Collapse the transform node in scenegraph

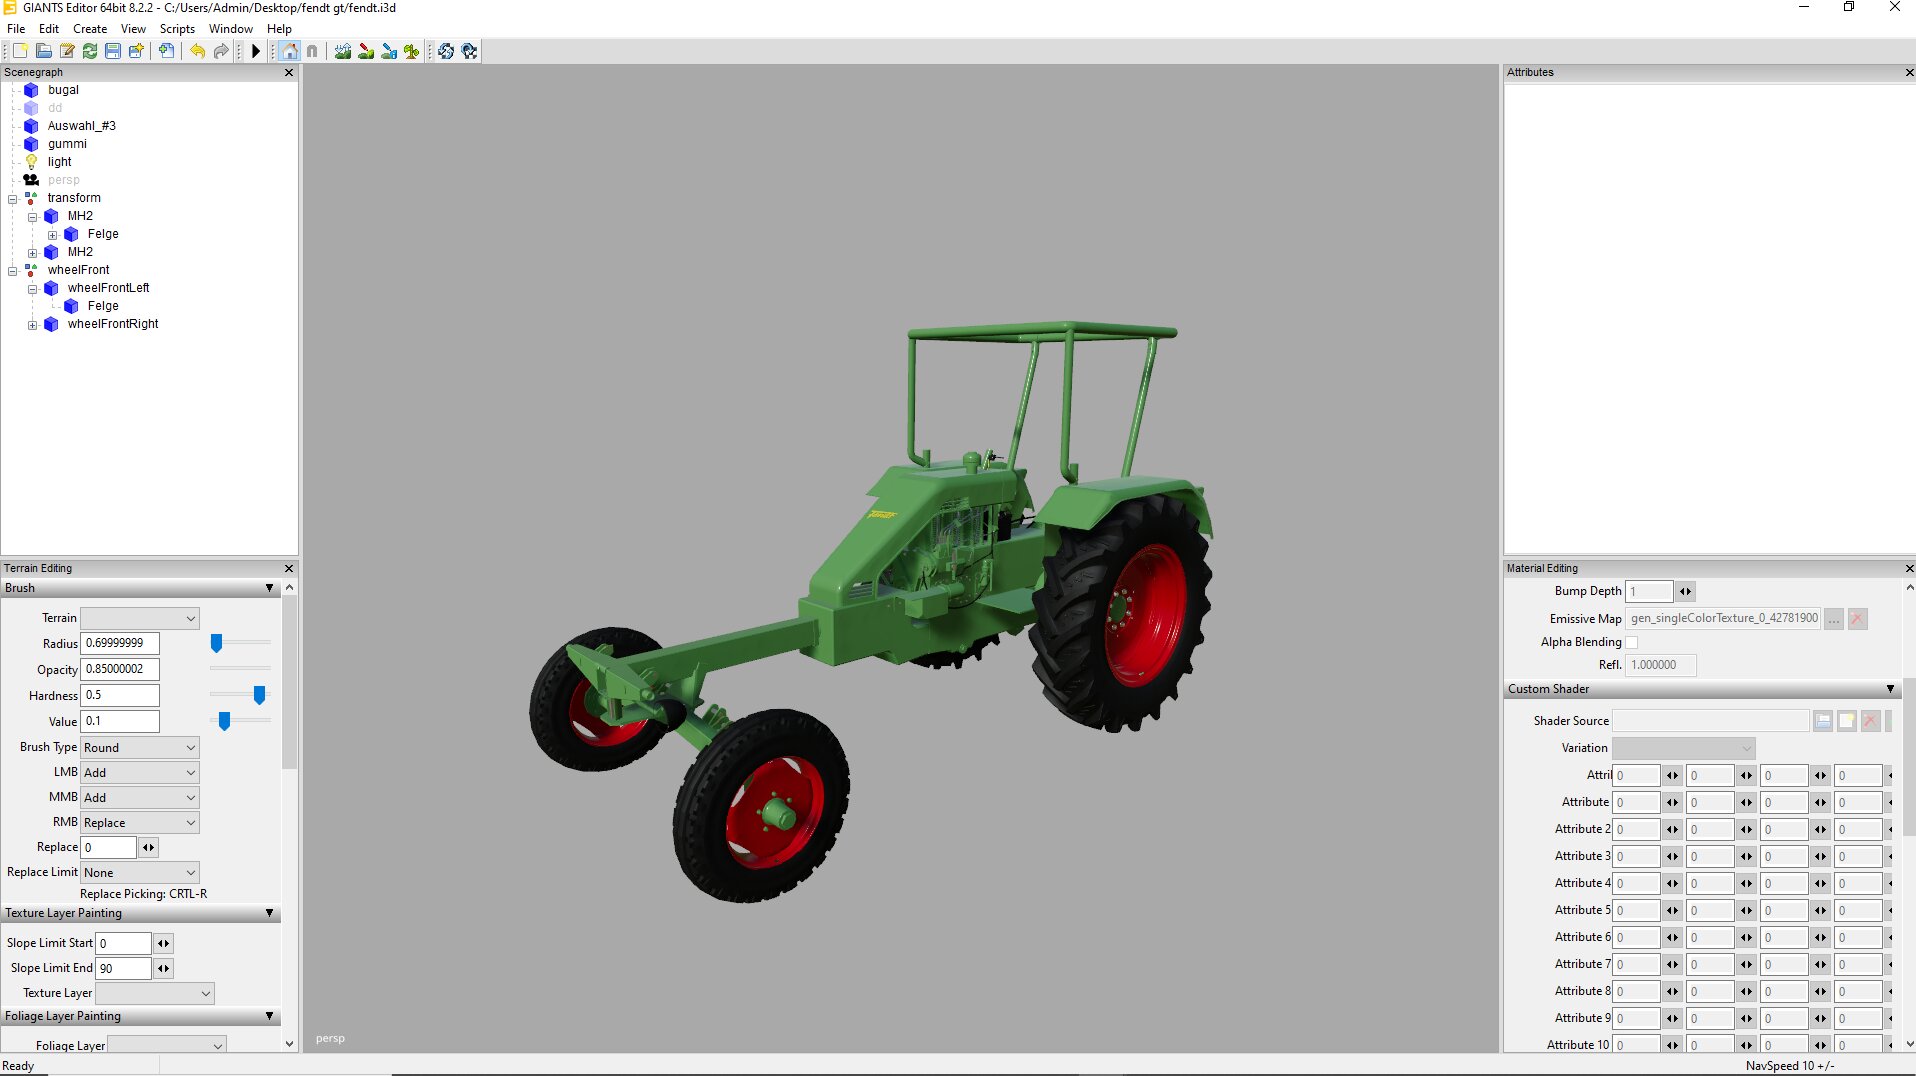pos(13,199)
